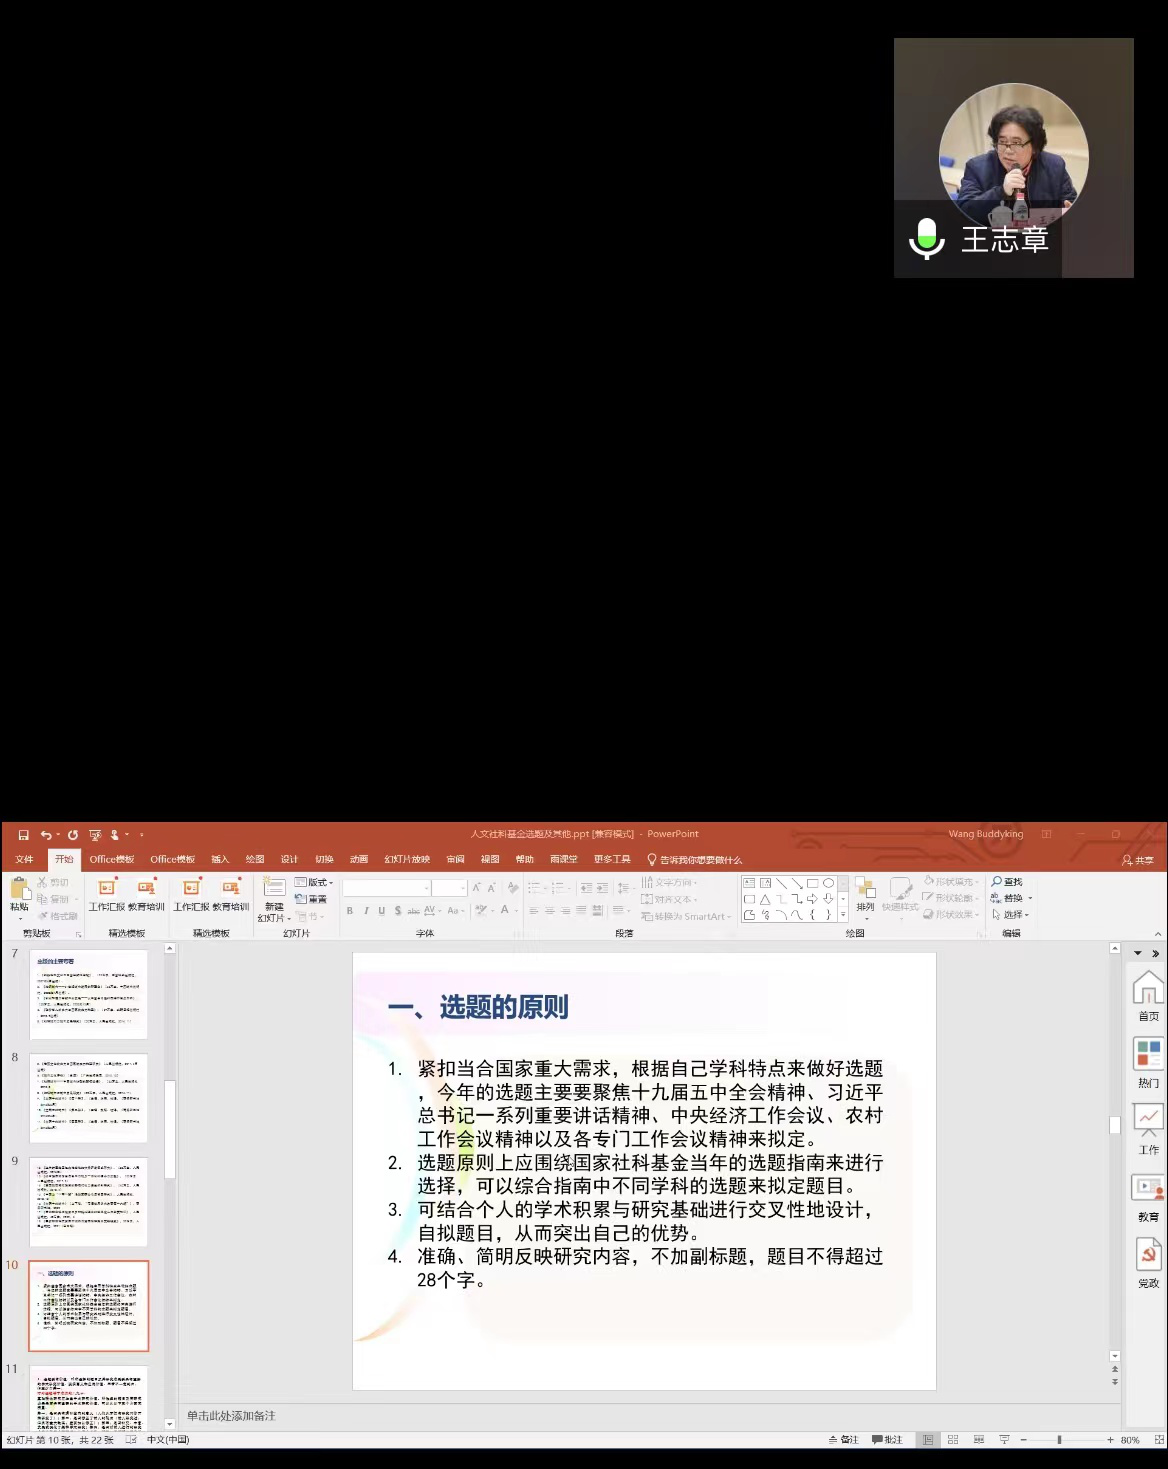Select slide 9 thumbnail in slide panel
This screenshot has width=1168, height=1469.
click(88, 1201)
